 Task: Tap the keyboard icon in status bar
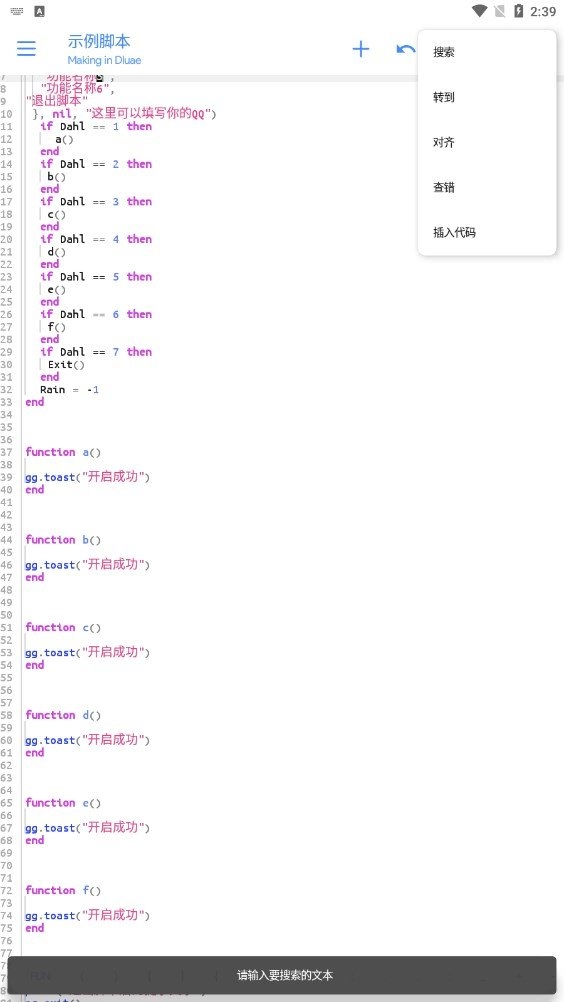point(17,11)
